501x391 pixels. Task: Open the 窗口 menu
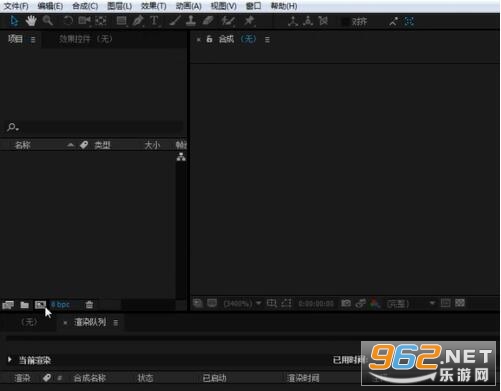click(x=253, y=6)
